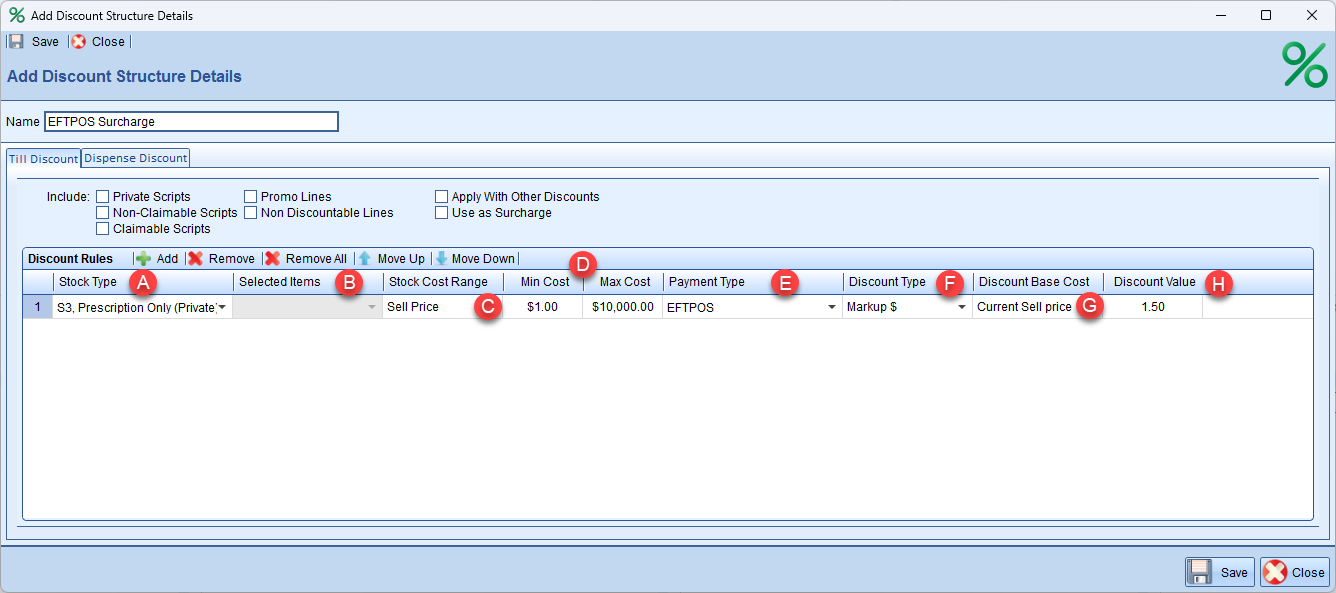Click the red X Remove icon
1336x593 pixels.
point(196,259)
